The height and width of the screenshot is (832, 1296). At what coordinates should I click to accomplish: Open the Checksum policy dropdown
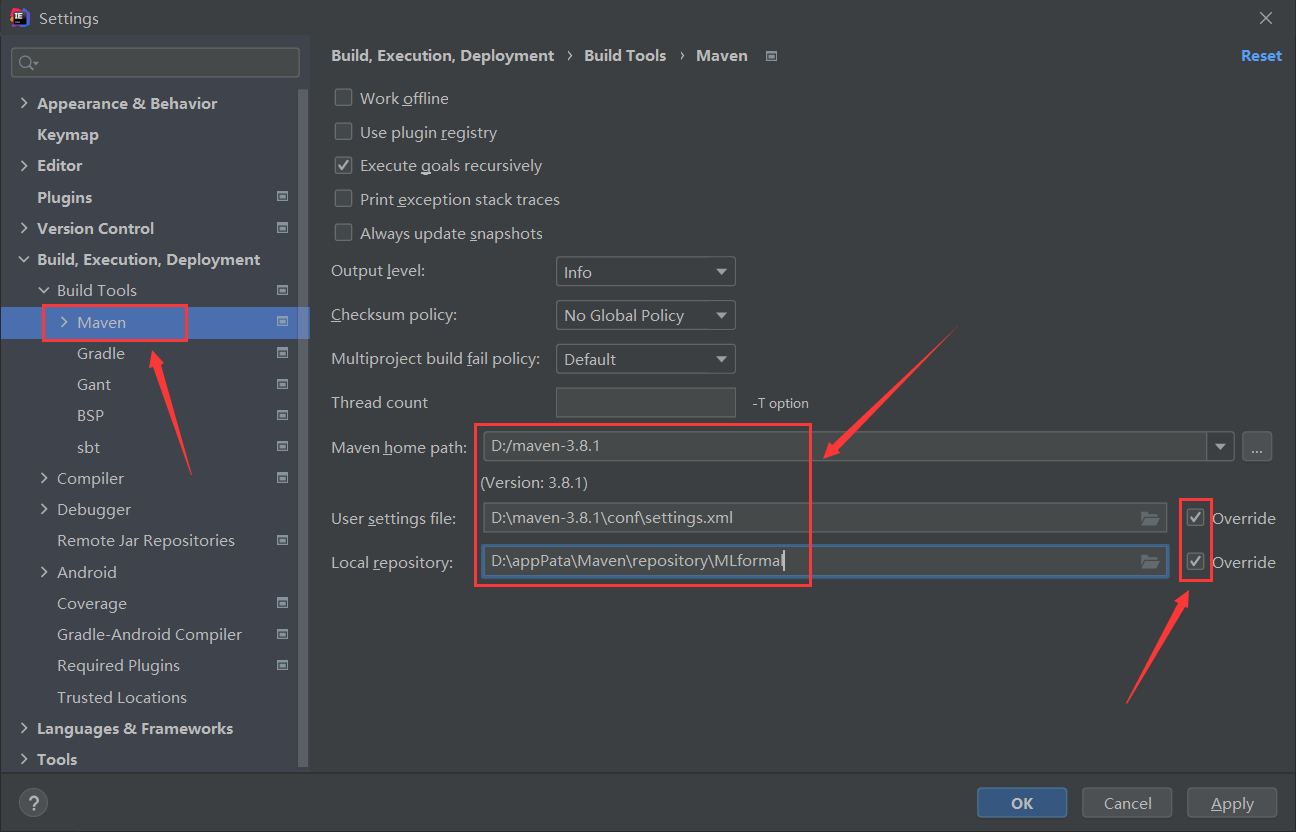tap(646, 315)
